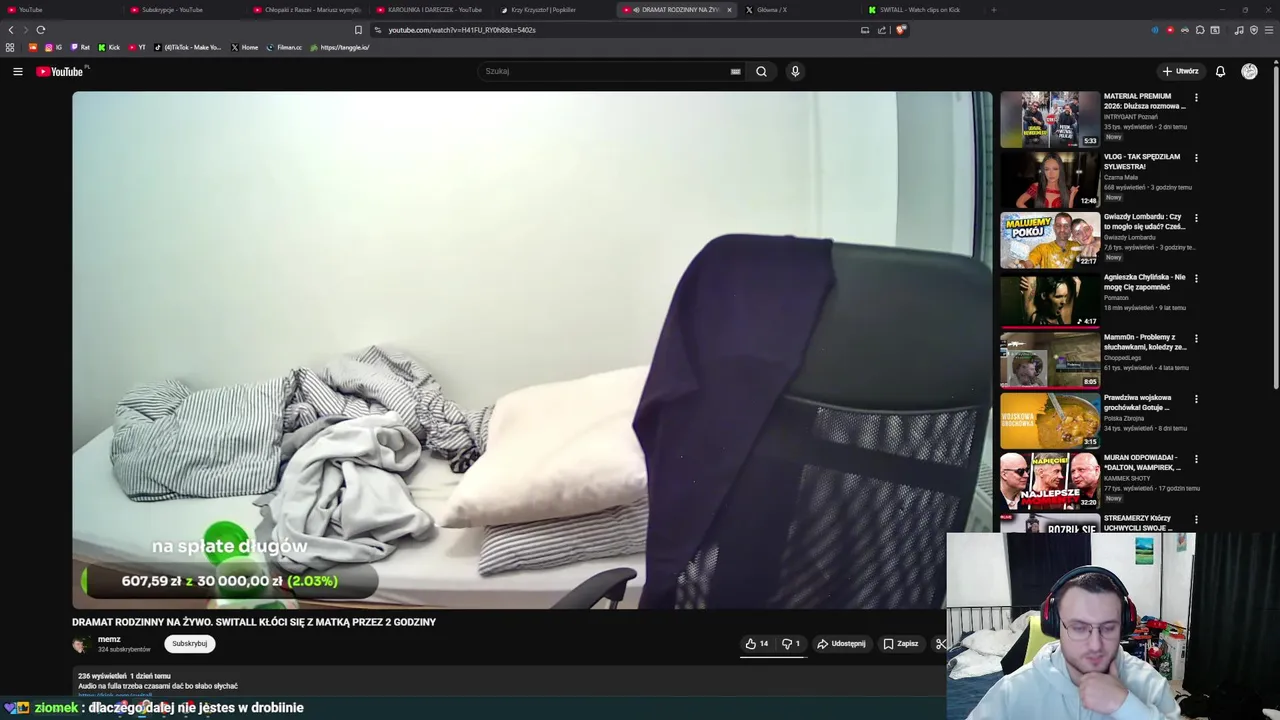Image resolution: width=1280 pixels, height=720 pixels.
Task: Click the address bar URL
Action: 462,30
